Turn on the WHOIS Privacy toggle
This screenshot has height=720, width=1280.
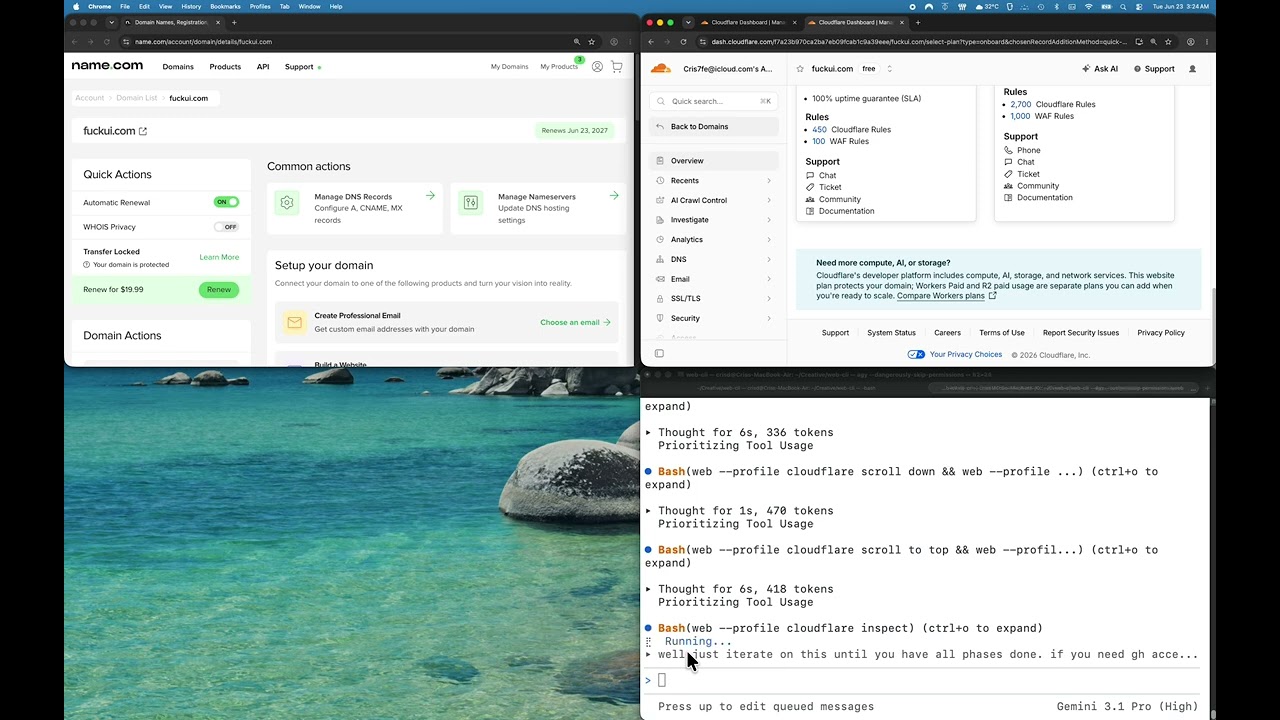226,227
